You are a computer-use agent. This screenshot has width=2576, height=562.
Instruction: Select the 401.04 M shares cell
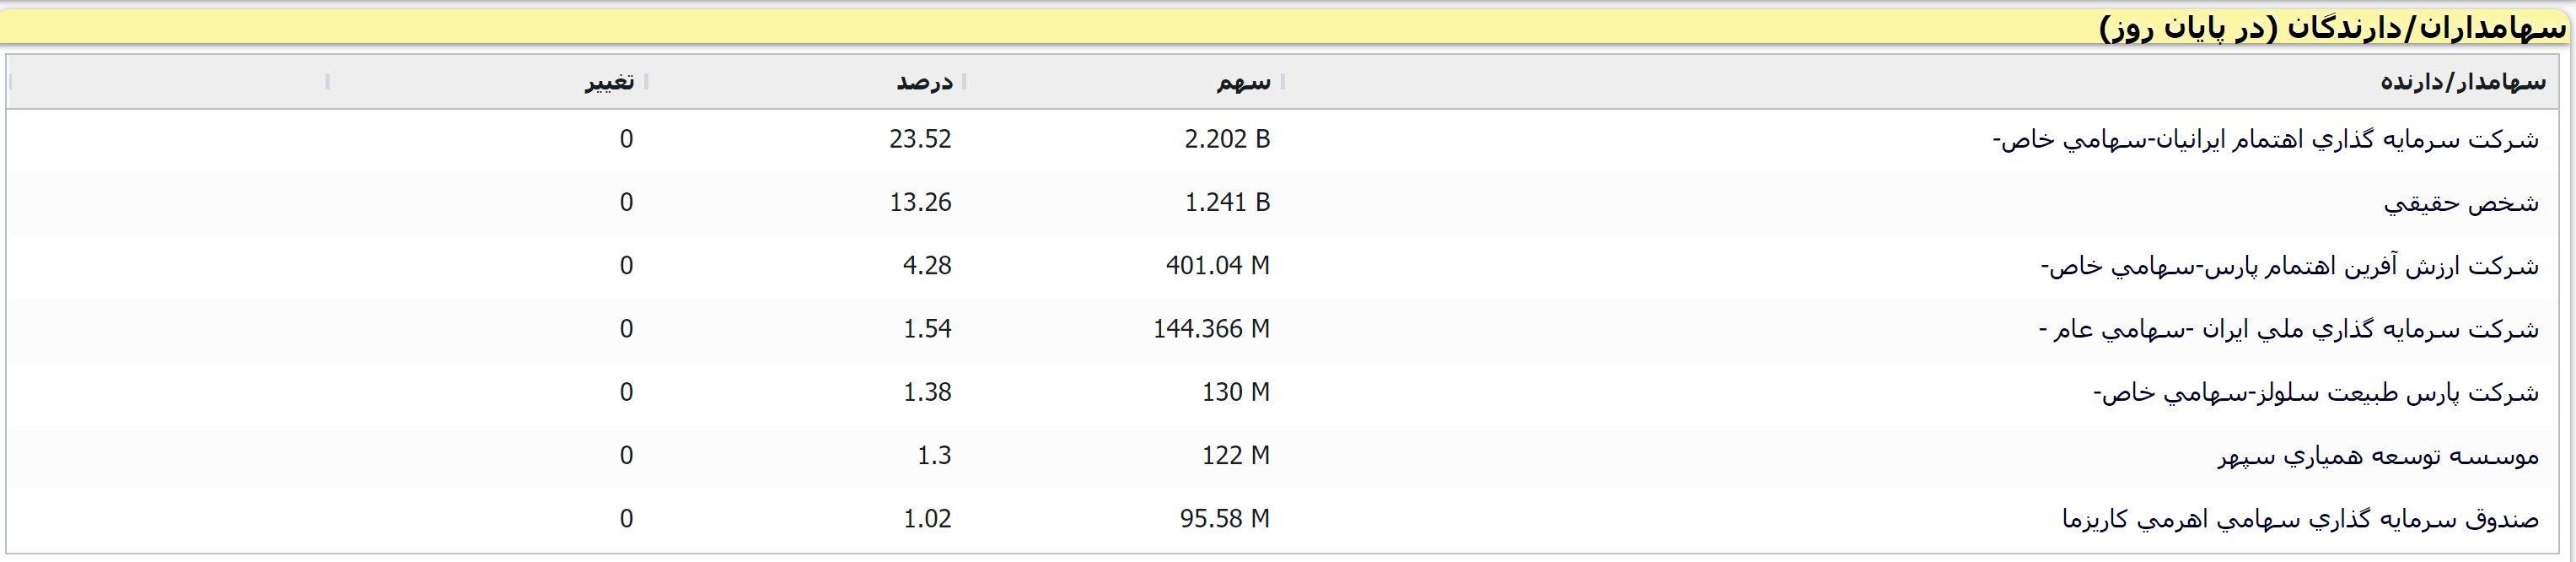pyautogui.click(x=1217, y=266)
